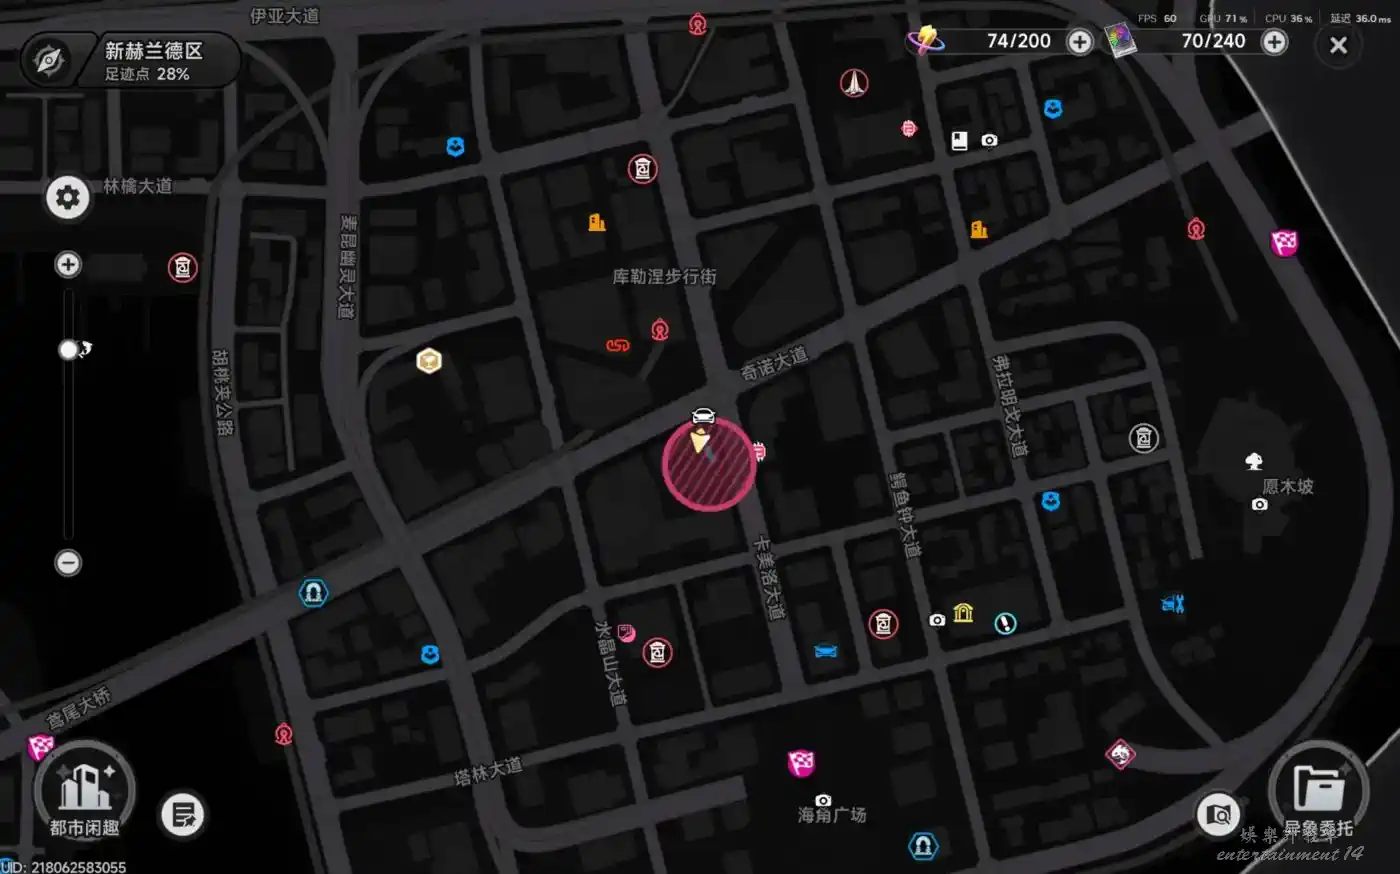
Task: Click the zoom out minus button
Action: pos(68,563)
